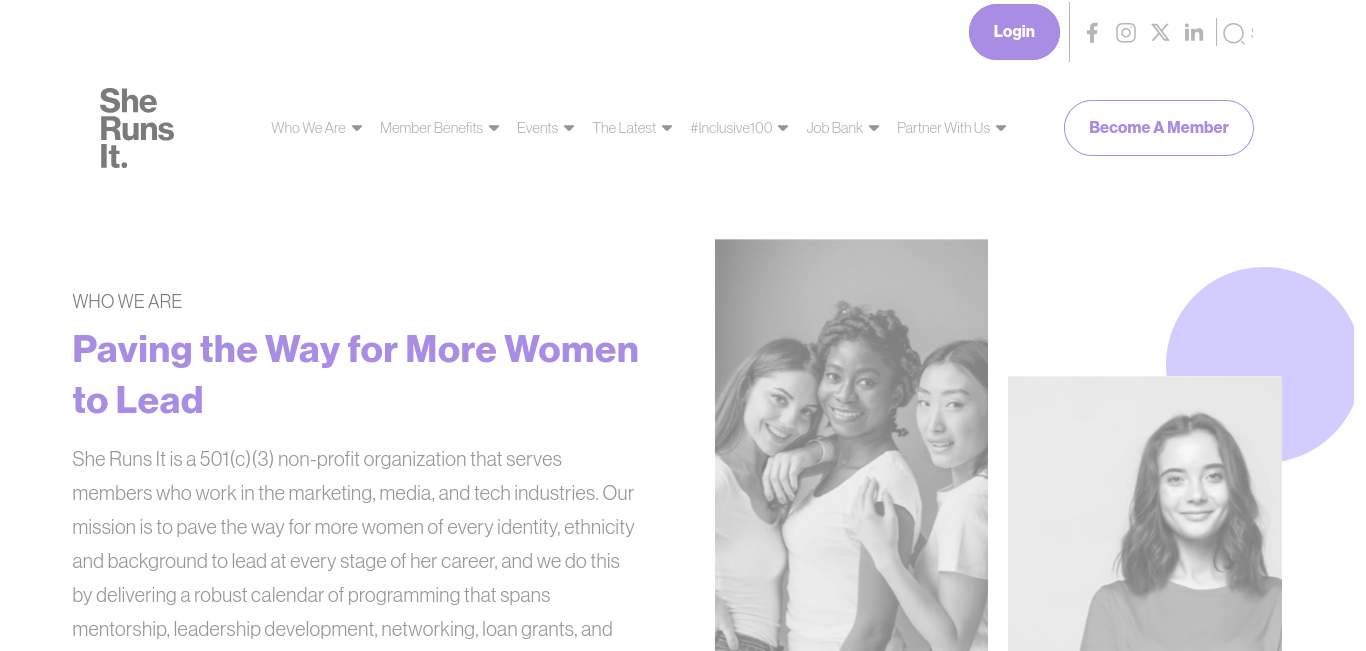Open the X social icon
Image resolution: width=1366 pixels, height=651 pixels.
pos(1160,33)
